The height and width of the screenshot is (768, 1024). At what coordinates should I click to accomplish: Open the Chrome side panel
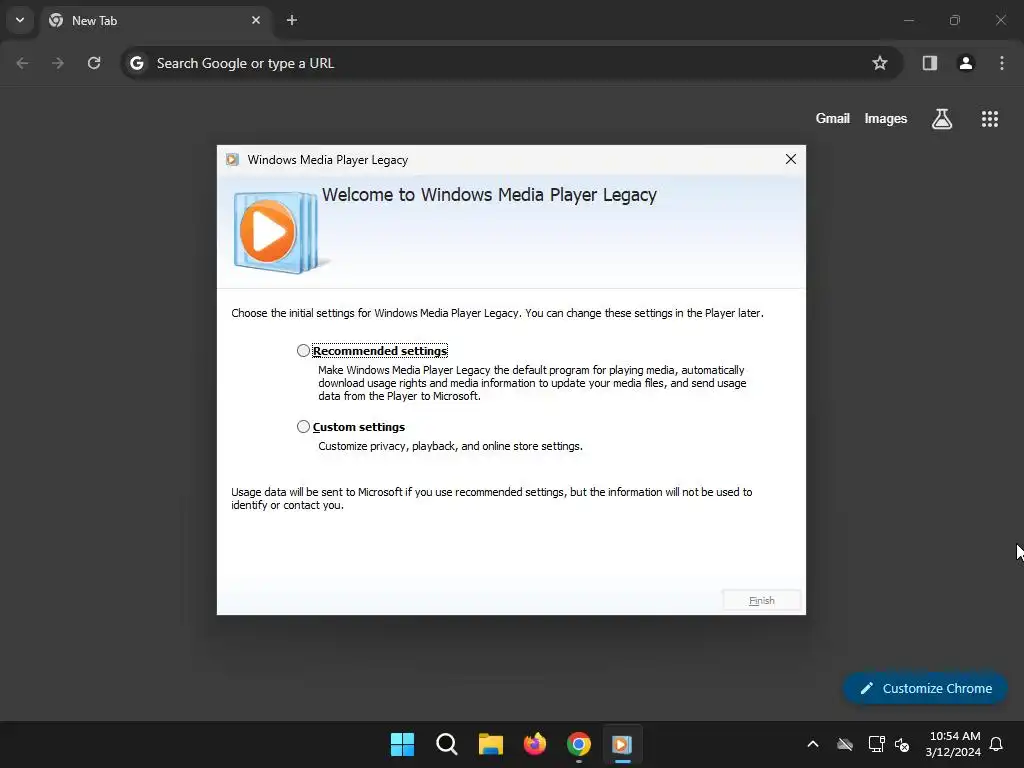tap(929, 63)
